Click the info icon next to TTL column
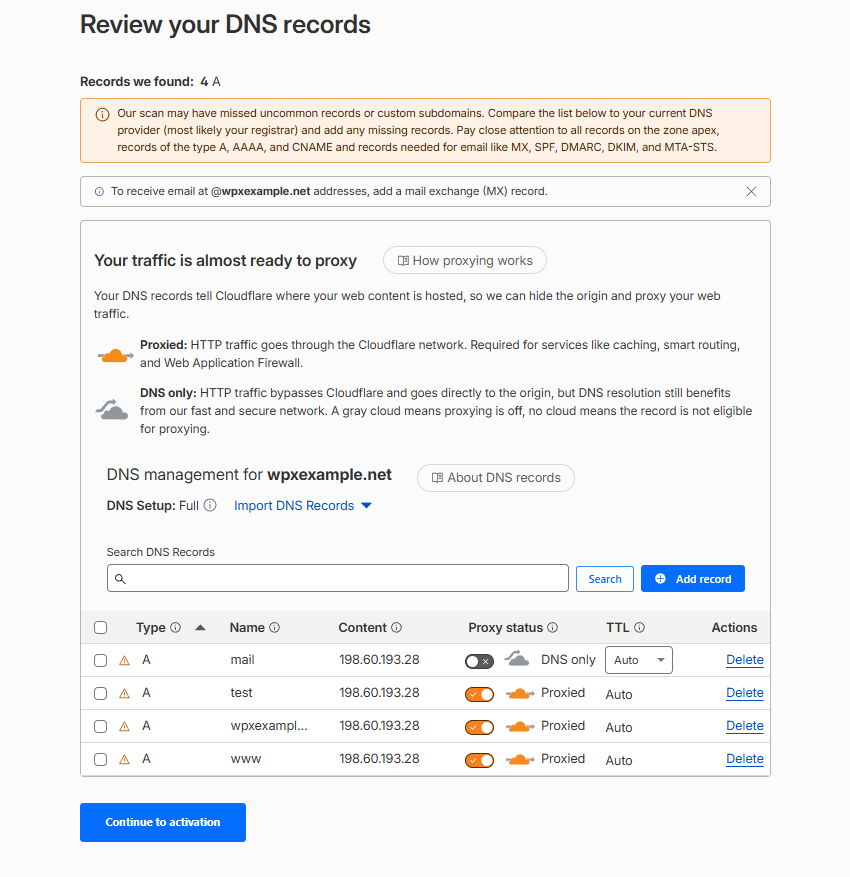The height and width of the screenshot is (877, 850). [639, 628]
